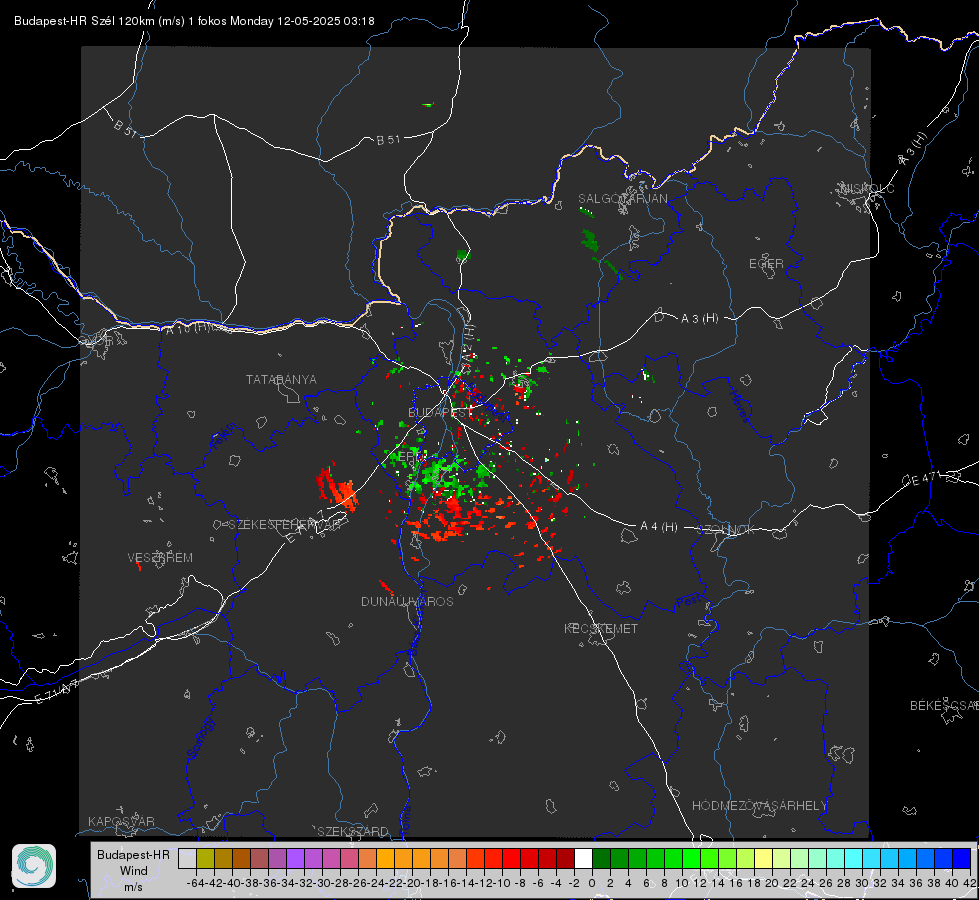Pick the dark blue swatch at 40 to 42

tap(962, 858)
